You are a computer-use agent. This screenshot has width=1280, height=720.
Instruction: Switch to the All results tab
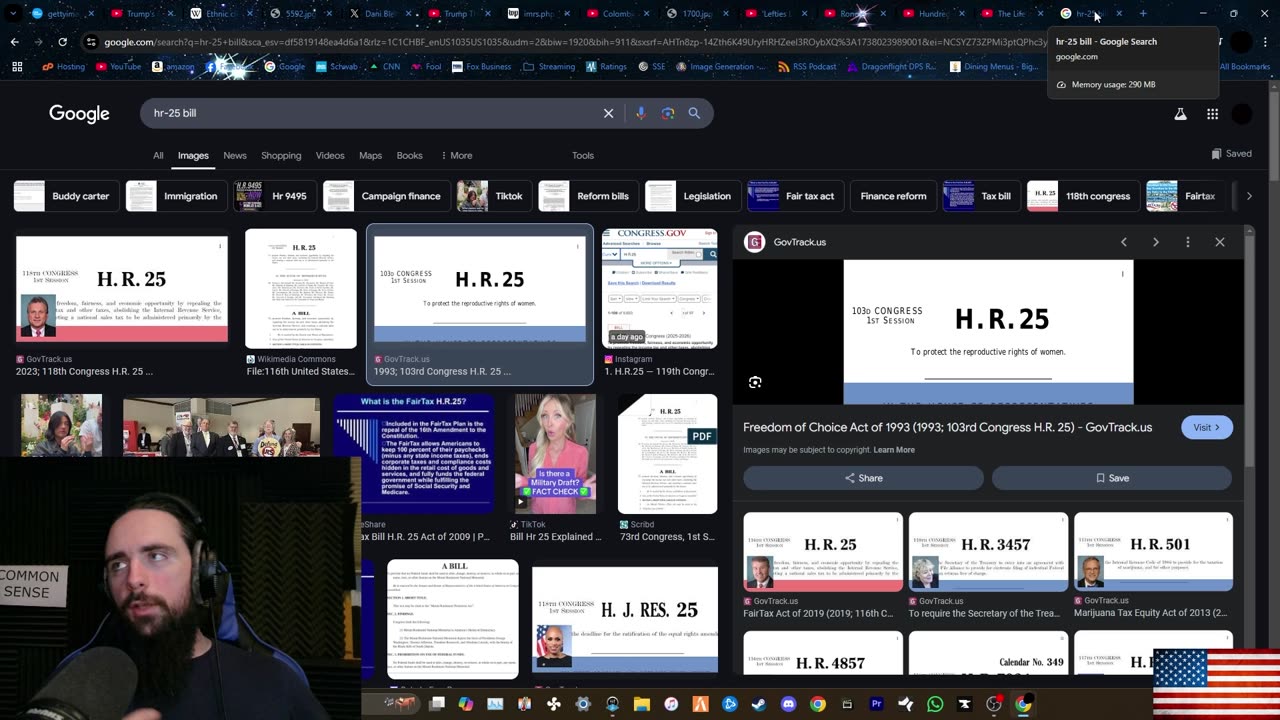[x=158, y=155]
